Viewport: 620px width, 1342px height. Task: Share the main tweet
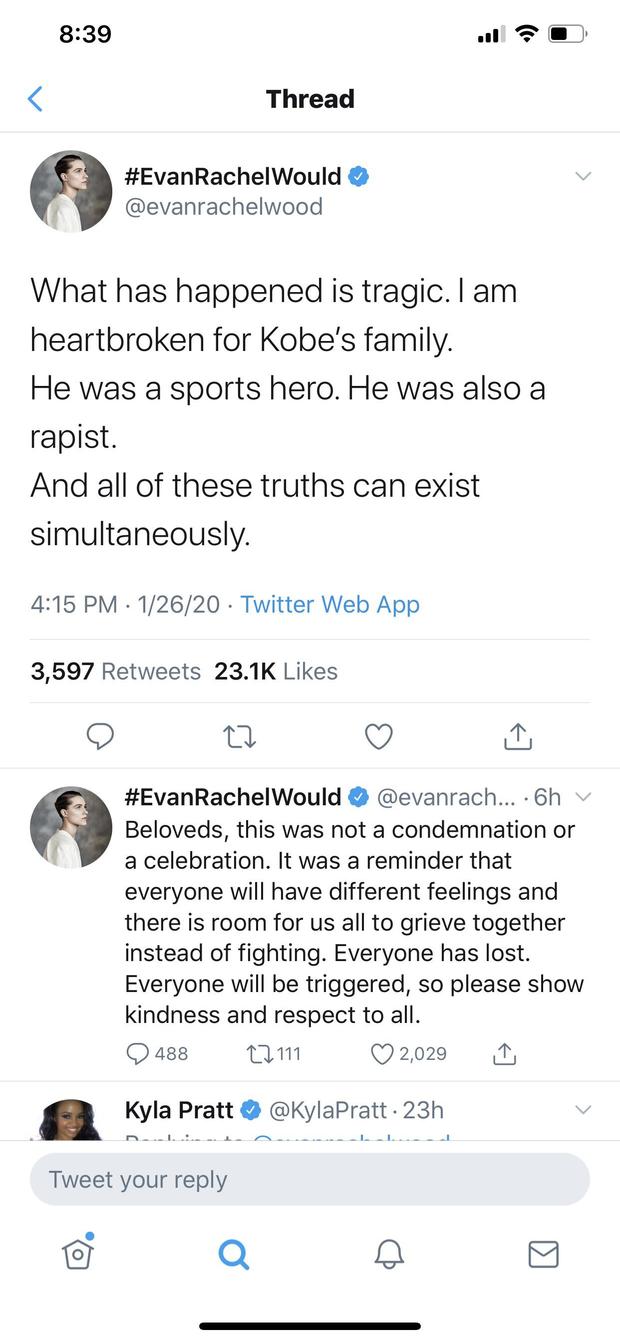coord(517,737)
